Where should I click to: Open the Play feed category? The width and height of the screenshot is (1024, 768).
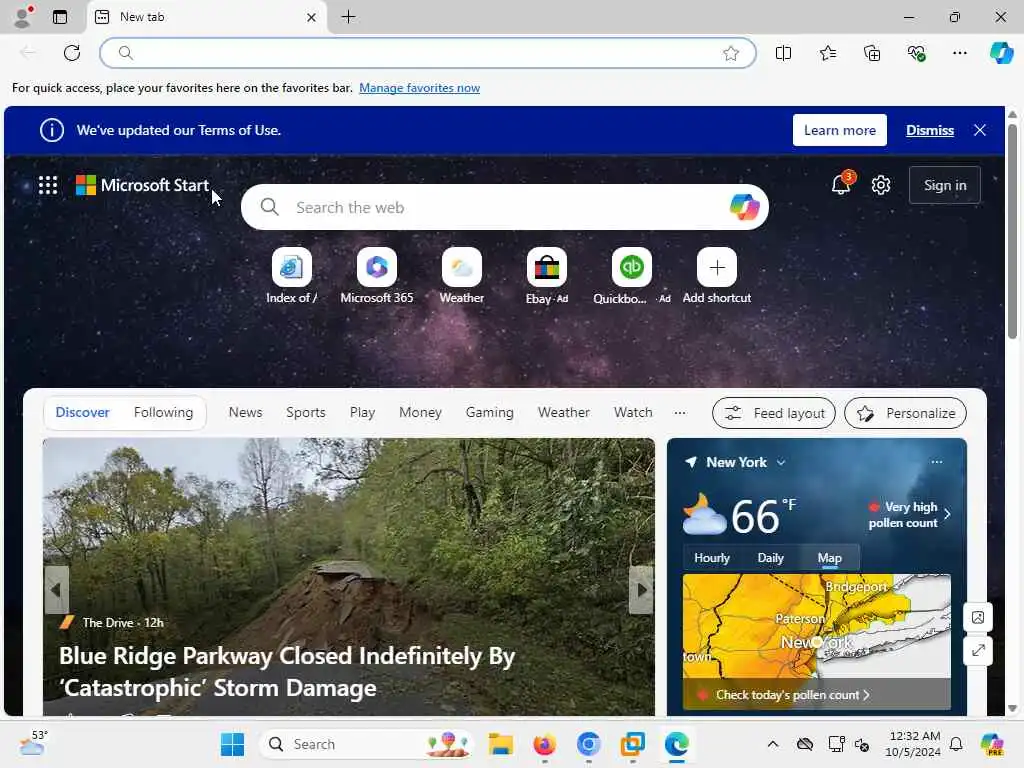click(362, 413)
